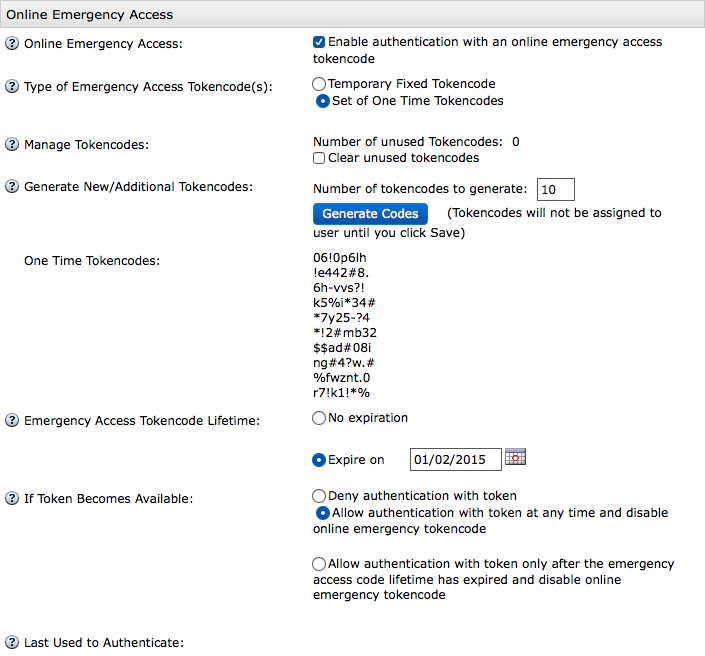The height and width of the screenshot is (656, 705).
Task: Click the number of tokencodes to generate field
Action: pos(556,189)
